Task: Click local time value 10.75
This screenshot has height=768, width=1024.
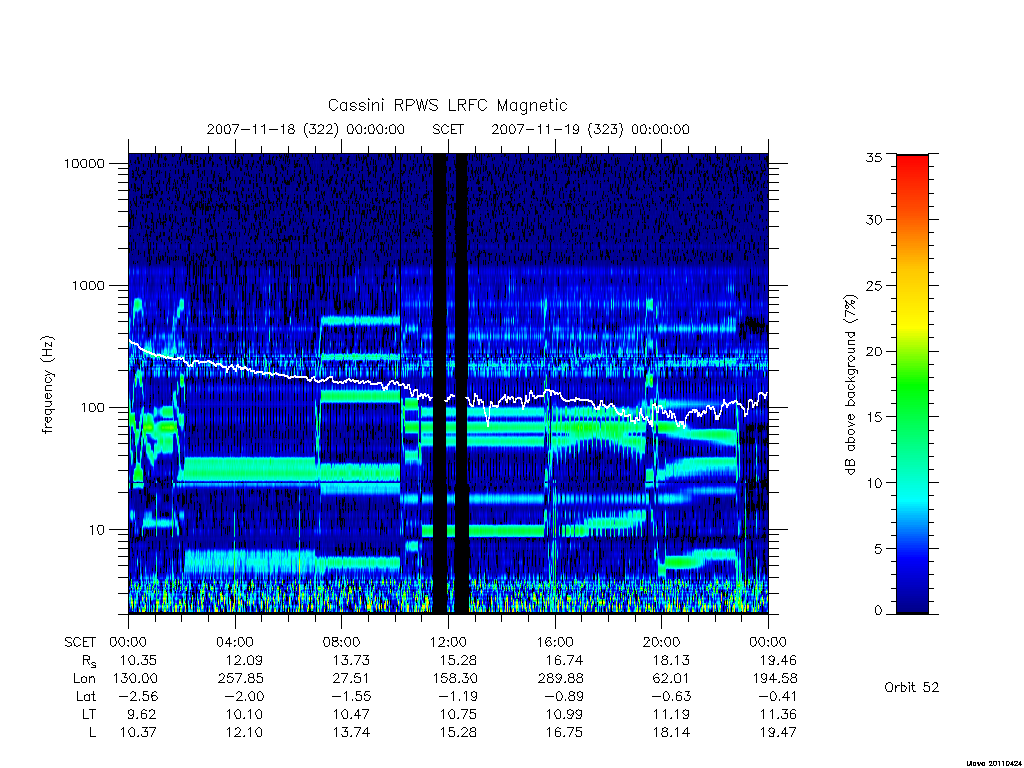Action: tap(458, 714)
